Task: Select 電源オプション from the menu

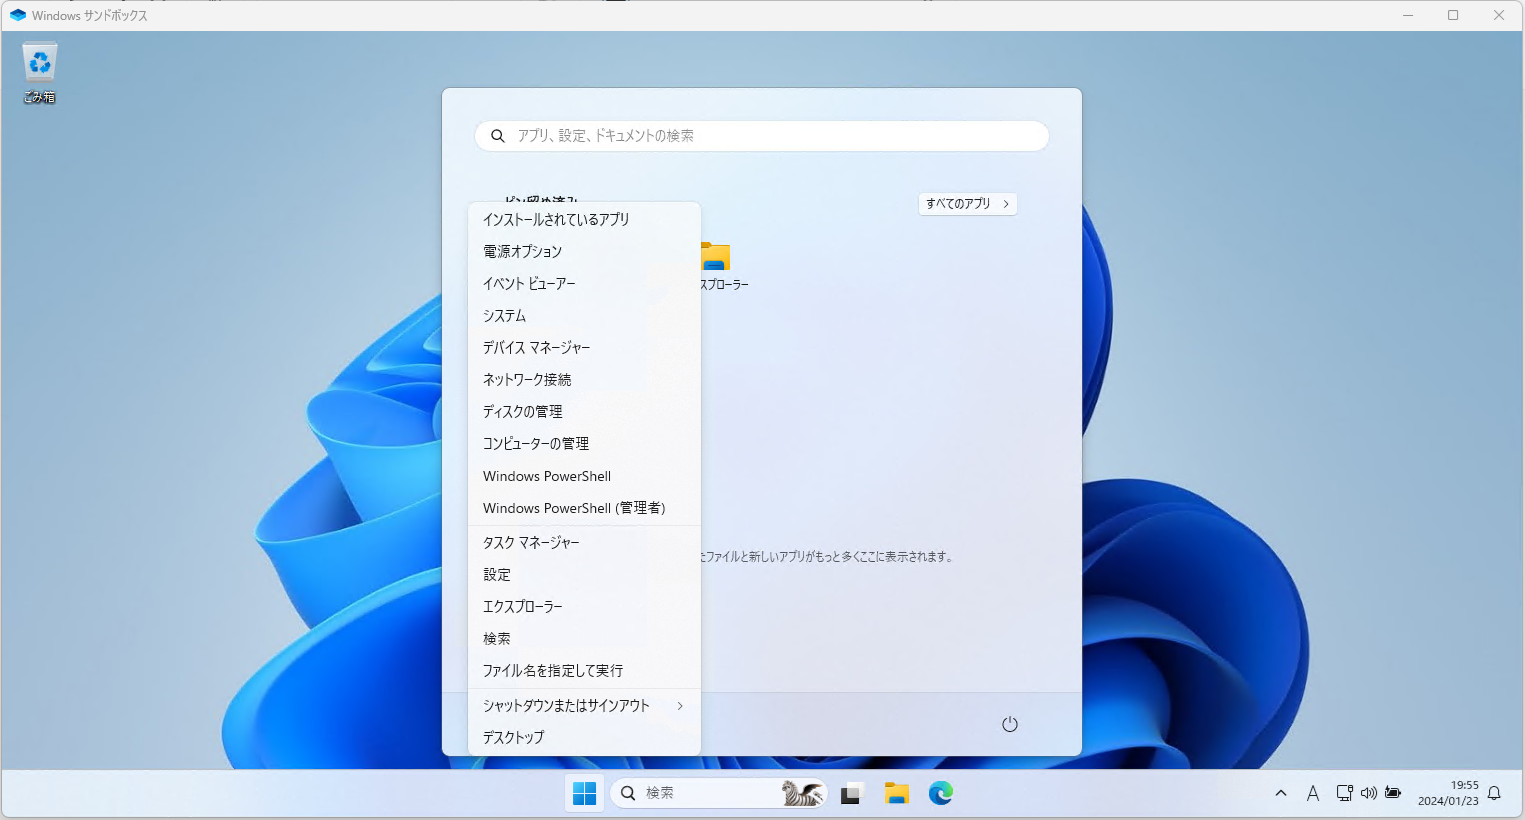Action: point(584,251)
